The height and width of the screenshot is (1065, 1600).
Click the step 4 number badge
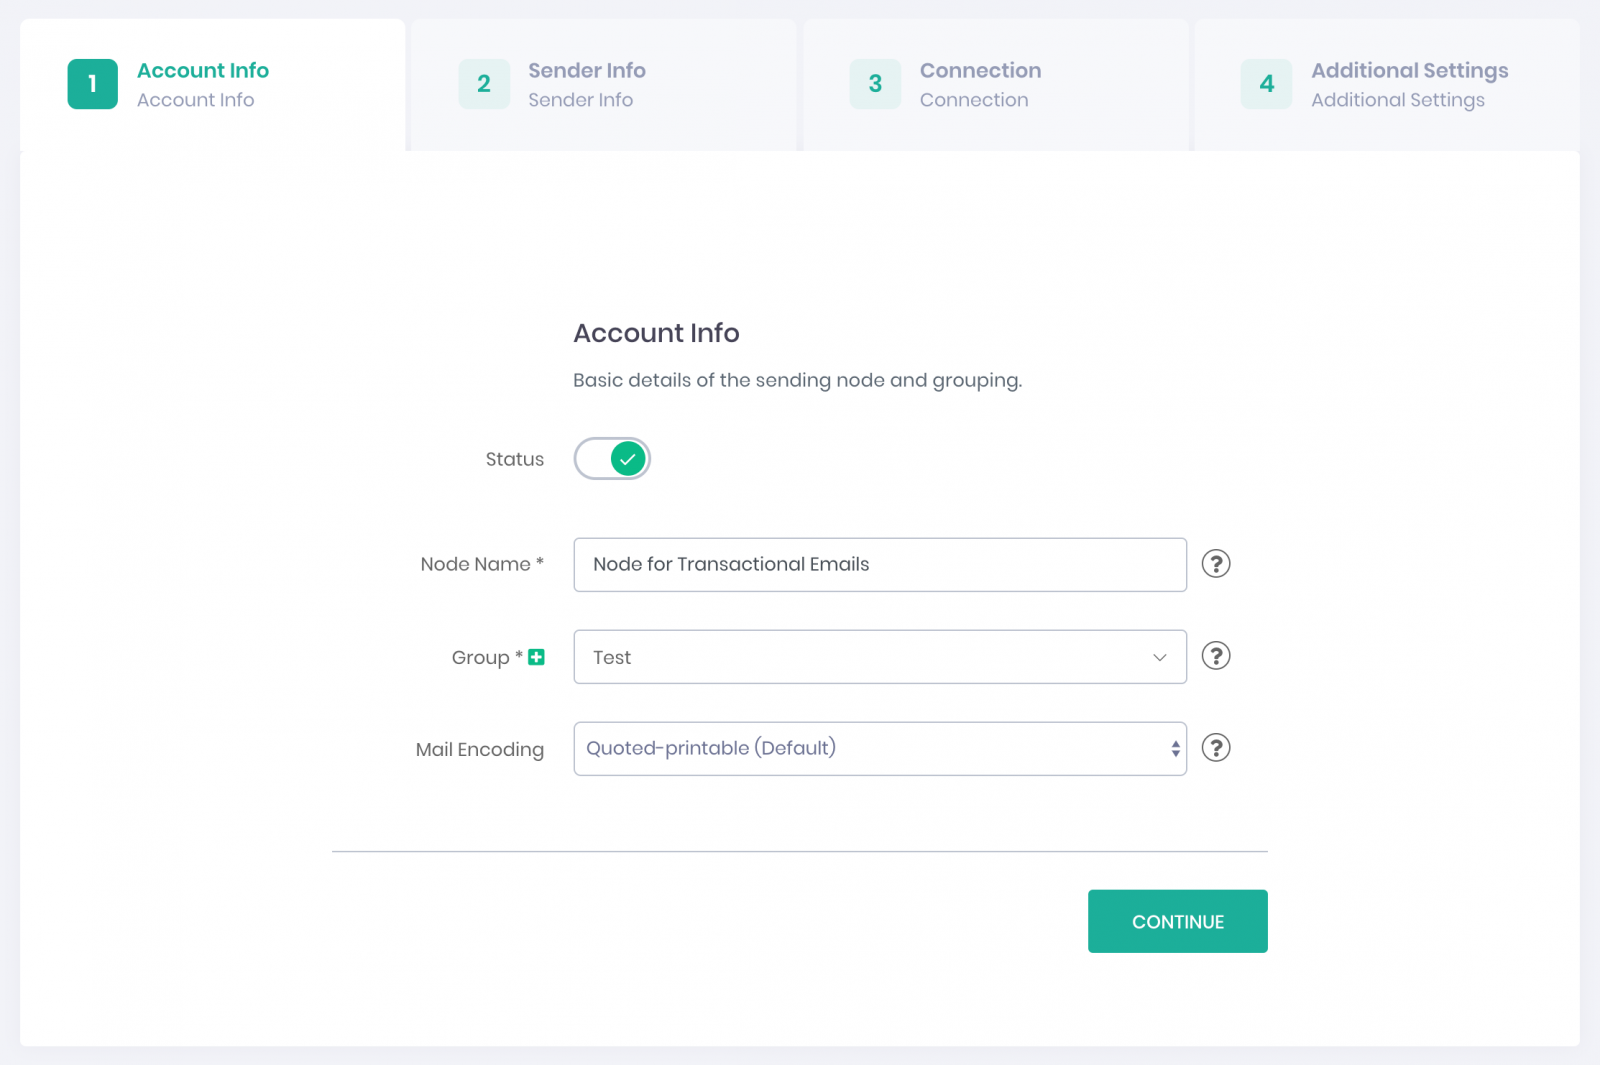(1266, 84)
